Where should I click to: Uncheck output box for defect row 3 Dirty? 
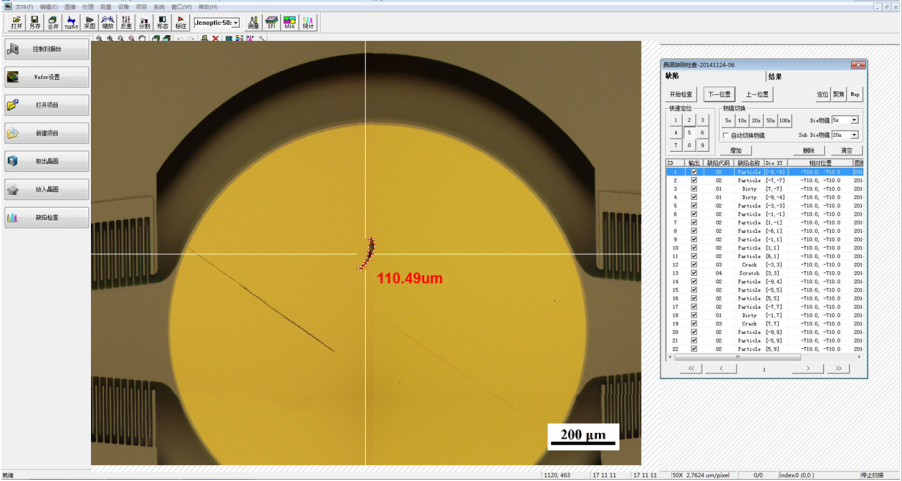click(x=694, y=189)
